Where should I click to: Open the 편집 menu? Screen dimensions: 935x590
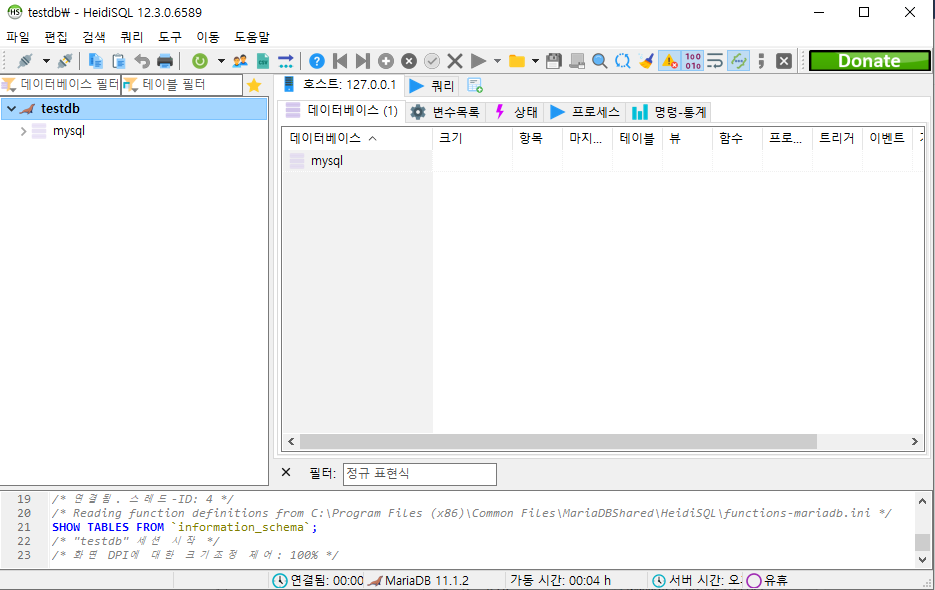[x=56, y=37]
